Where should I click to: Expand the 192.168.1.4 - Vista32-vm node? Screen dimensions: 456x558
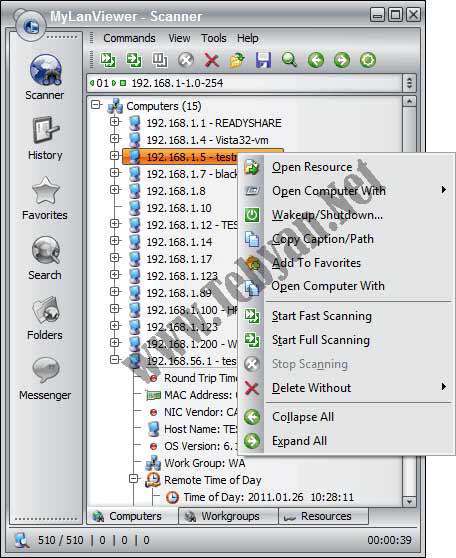(x=114, y=138)
